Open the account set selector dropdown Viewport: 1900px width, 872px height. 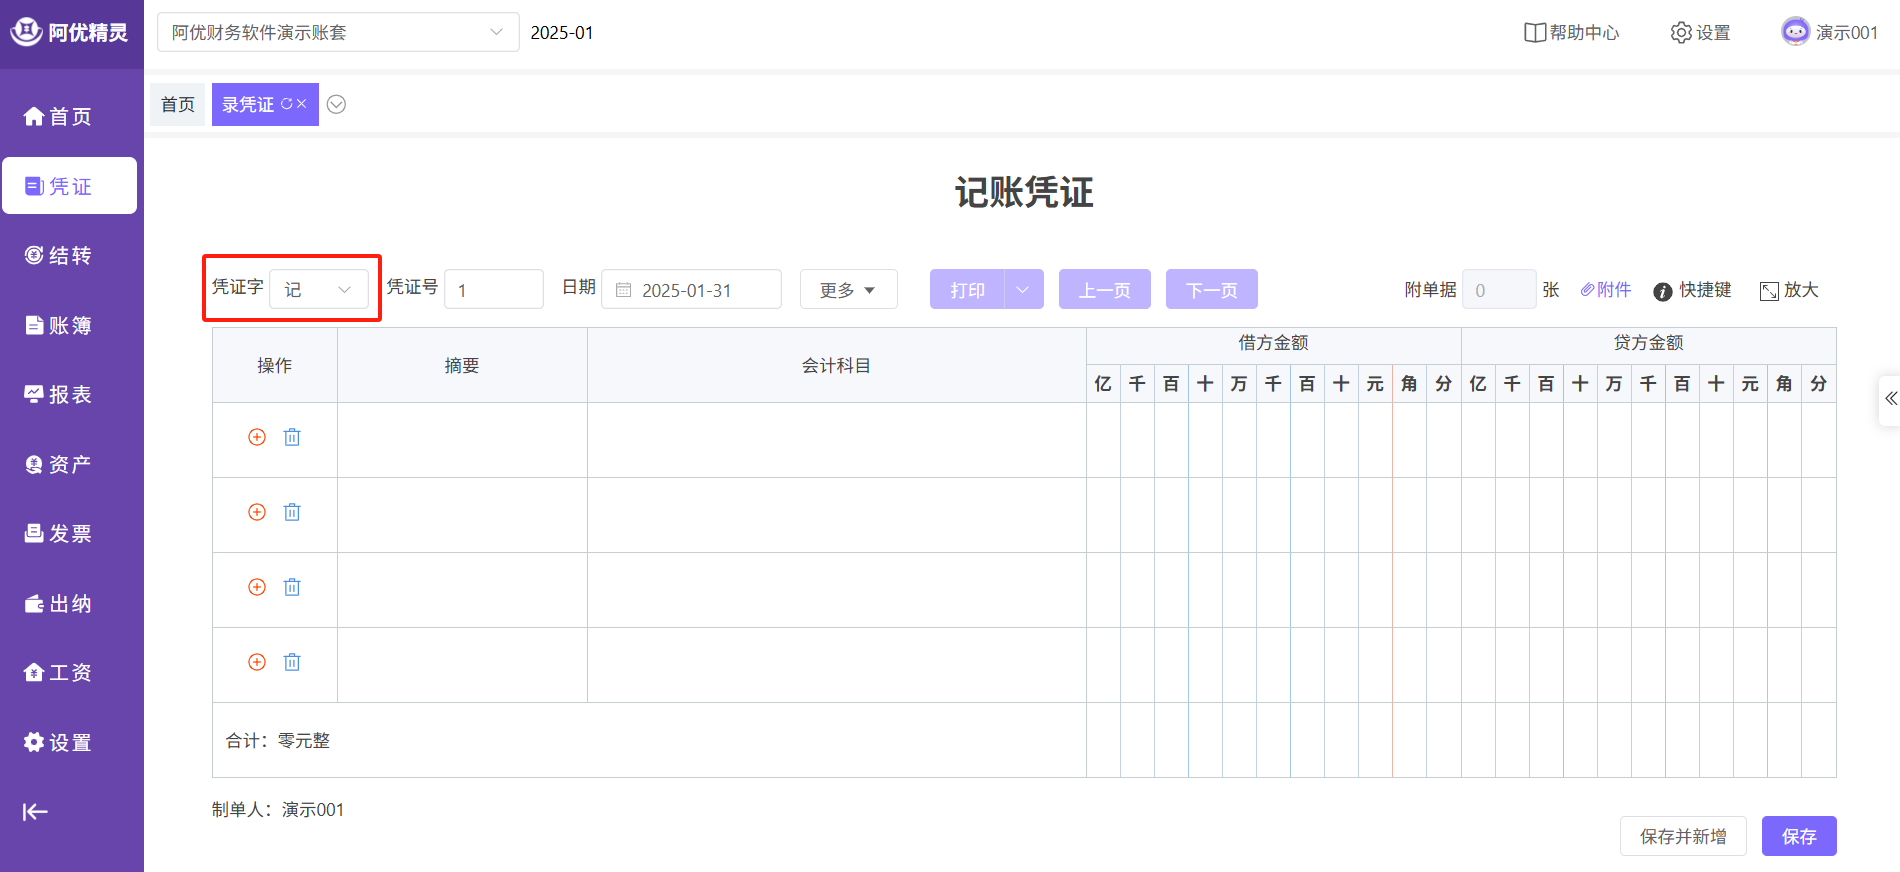pos(338,33)
